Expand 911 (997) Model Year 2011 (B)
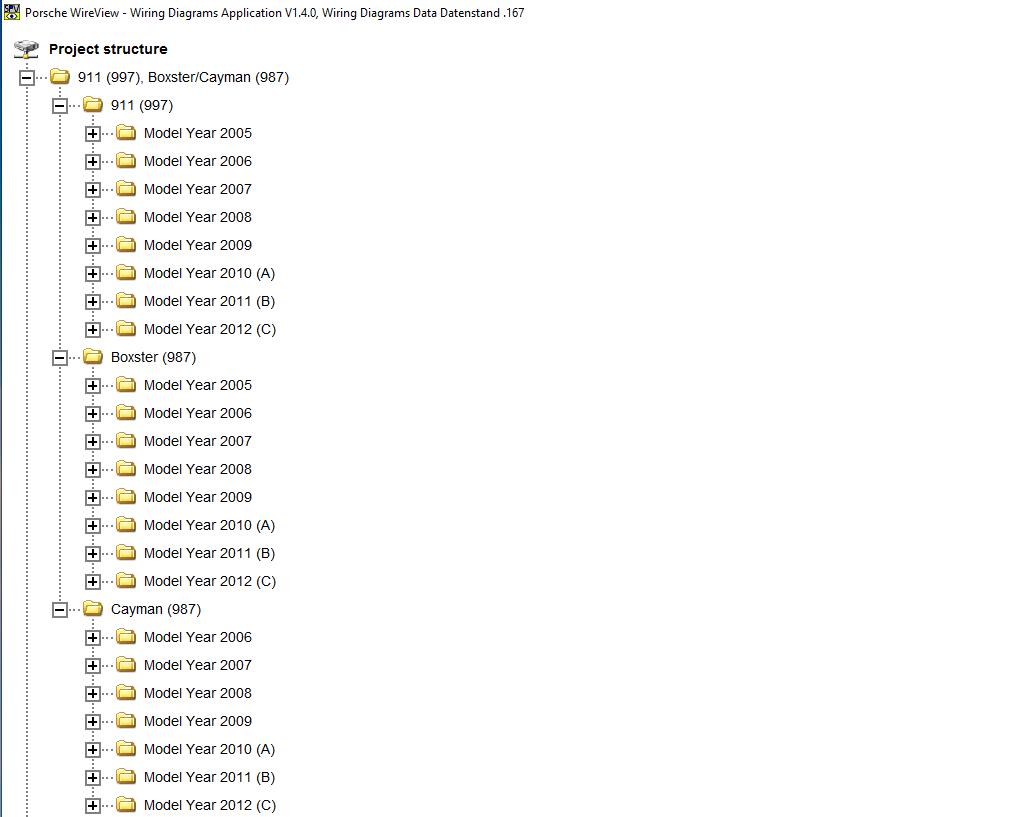Viewport: 1022px width, 817px height. (93, 302)
